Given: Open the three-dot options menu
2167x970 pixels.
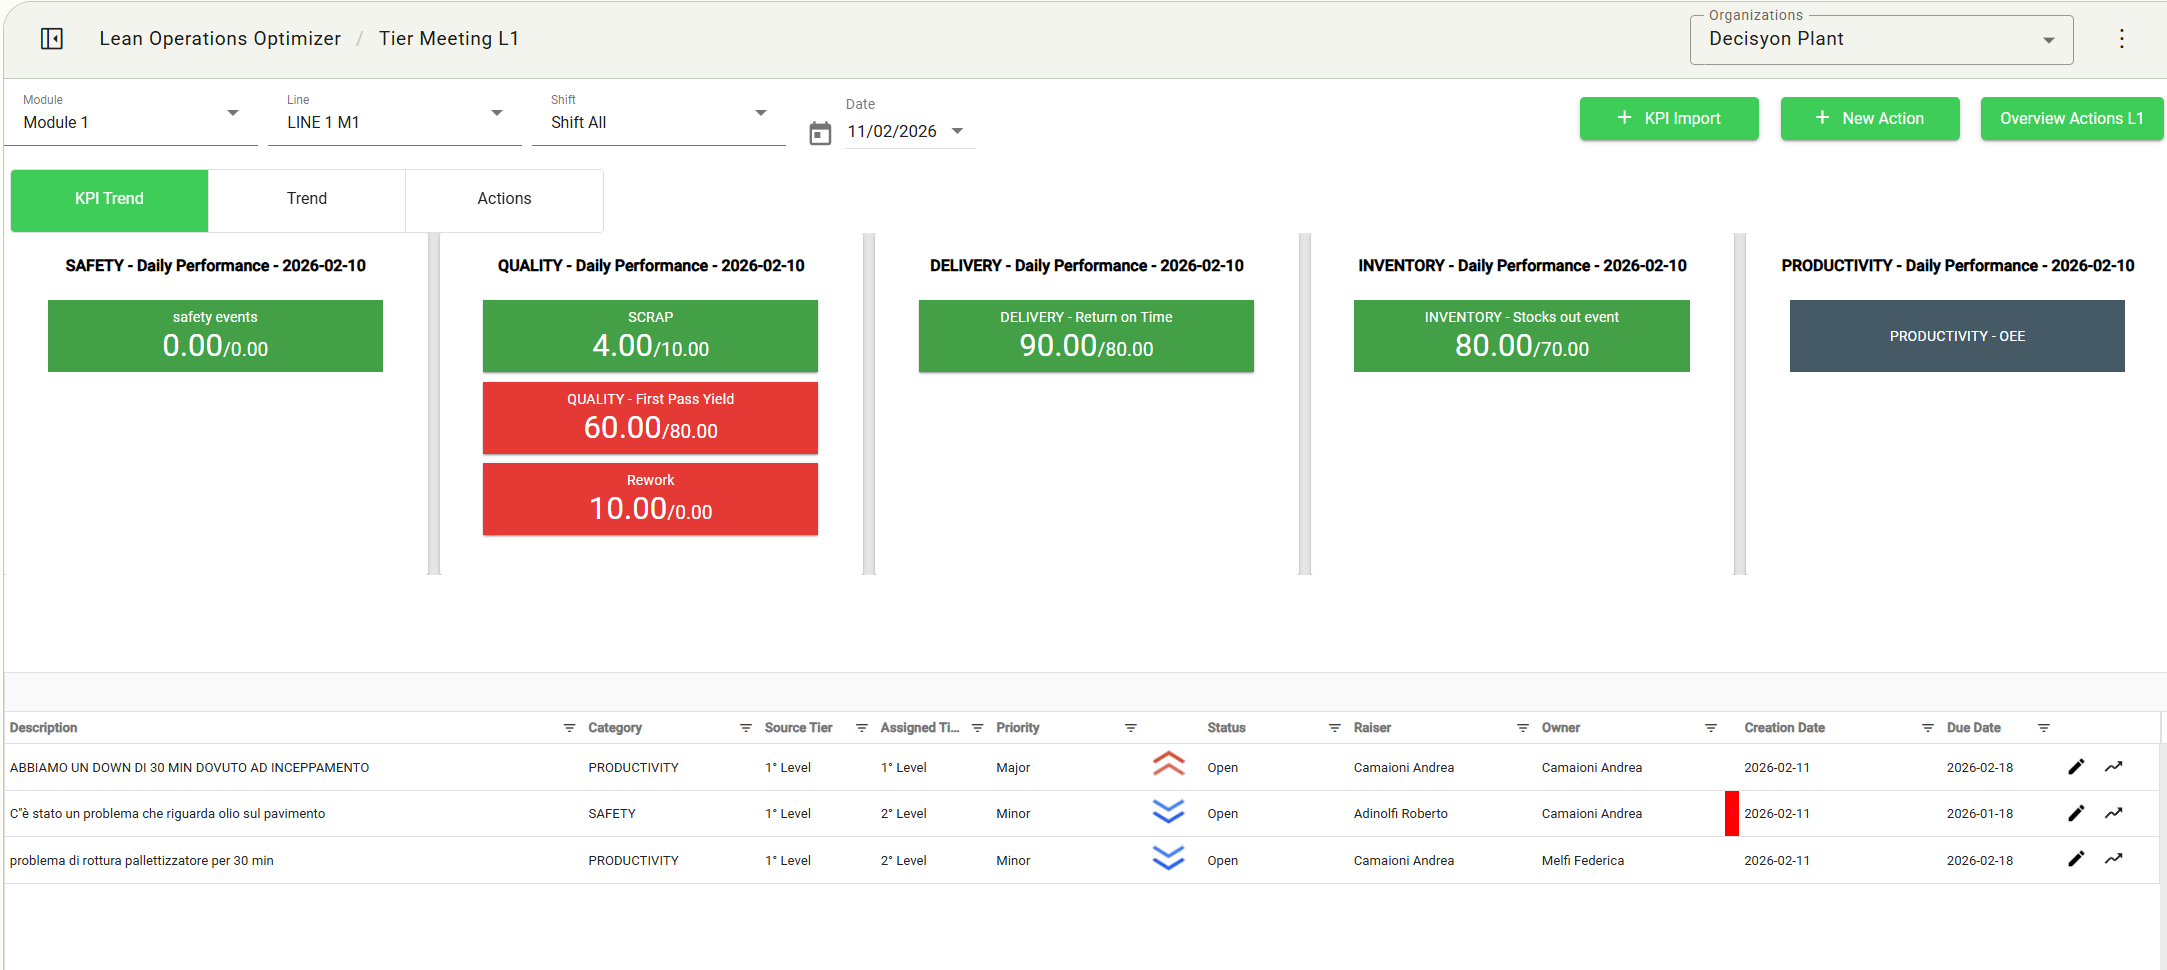Looking at the screenshot, I should (x=2121, y=39).
